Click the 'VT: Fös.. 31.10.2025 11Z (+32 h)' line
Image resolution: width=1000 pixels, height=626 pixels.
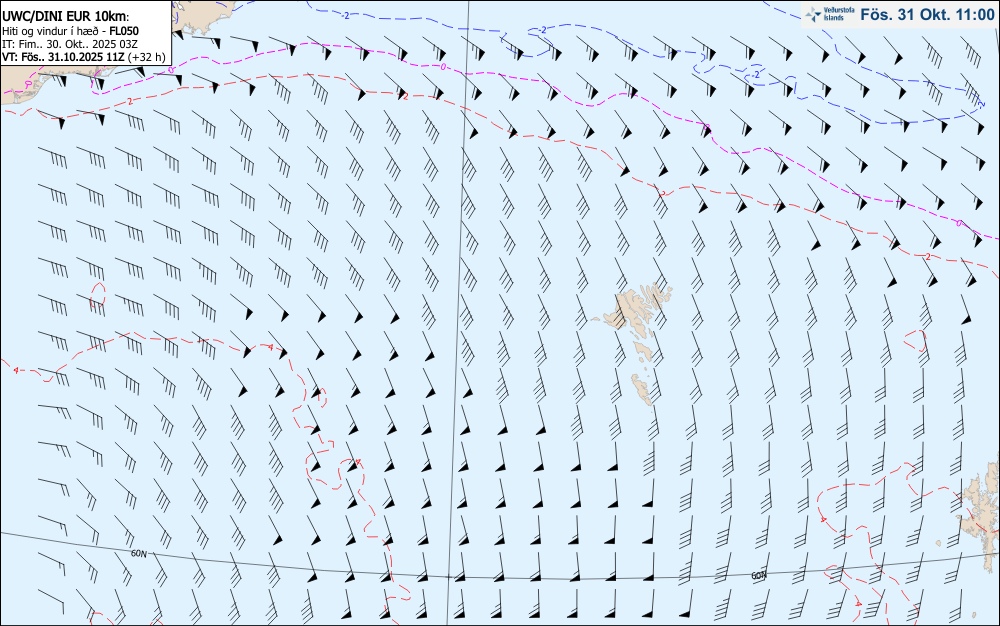[x=84, y=57]
